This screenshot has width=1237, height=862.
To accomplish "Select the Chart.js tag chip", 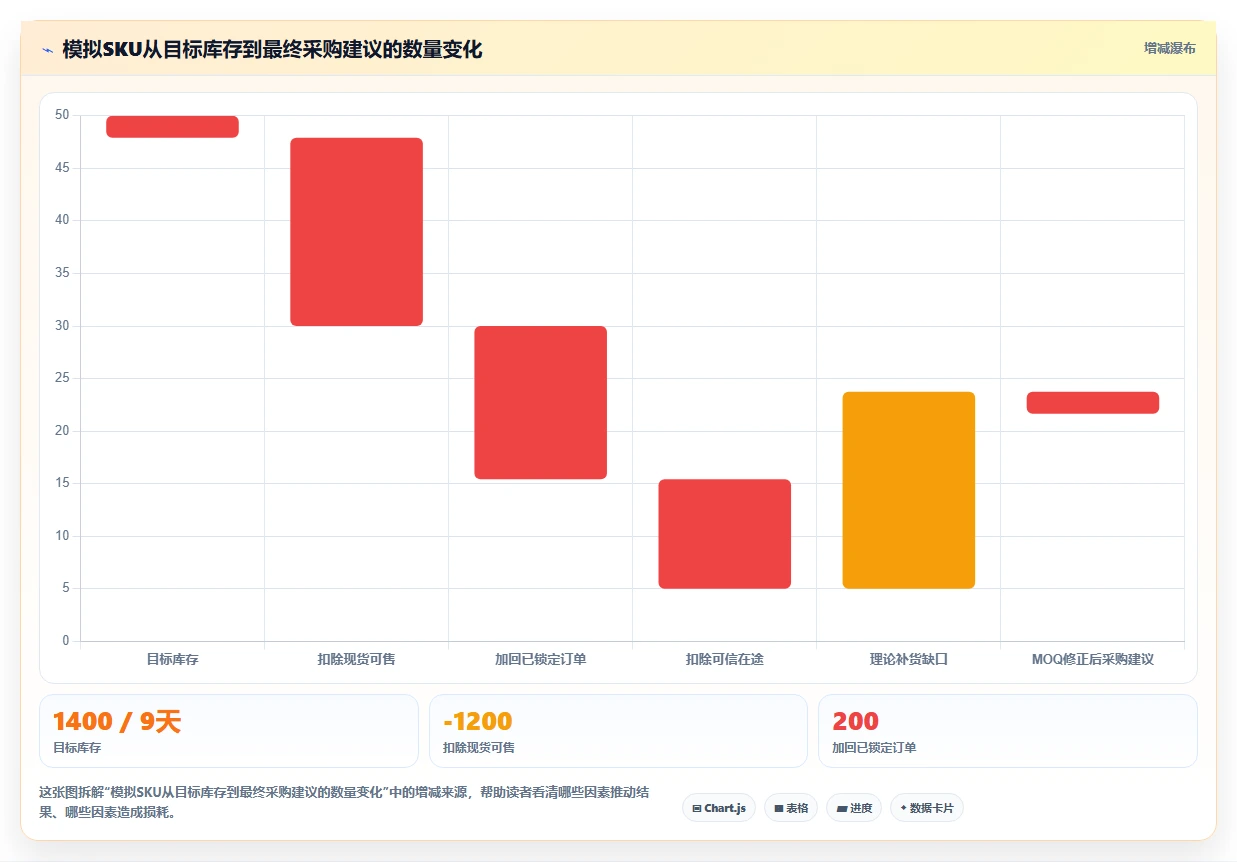I will (718, 808).
